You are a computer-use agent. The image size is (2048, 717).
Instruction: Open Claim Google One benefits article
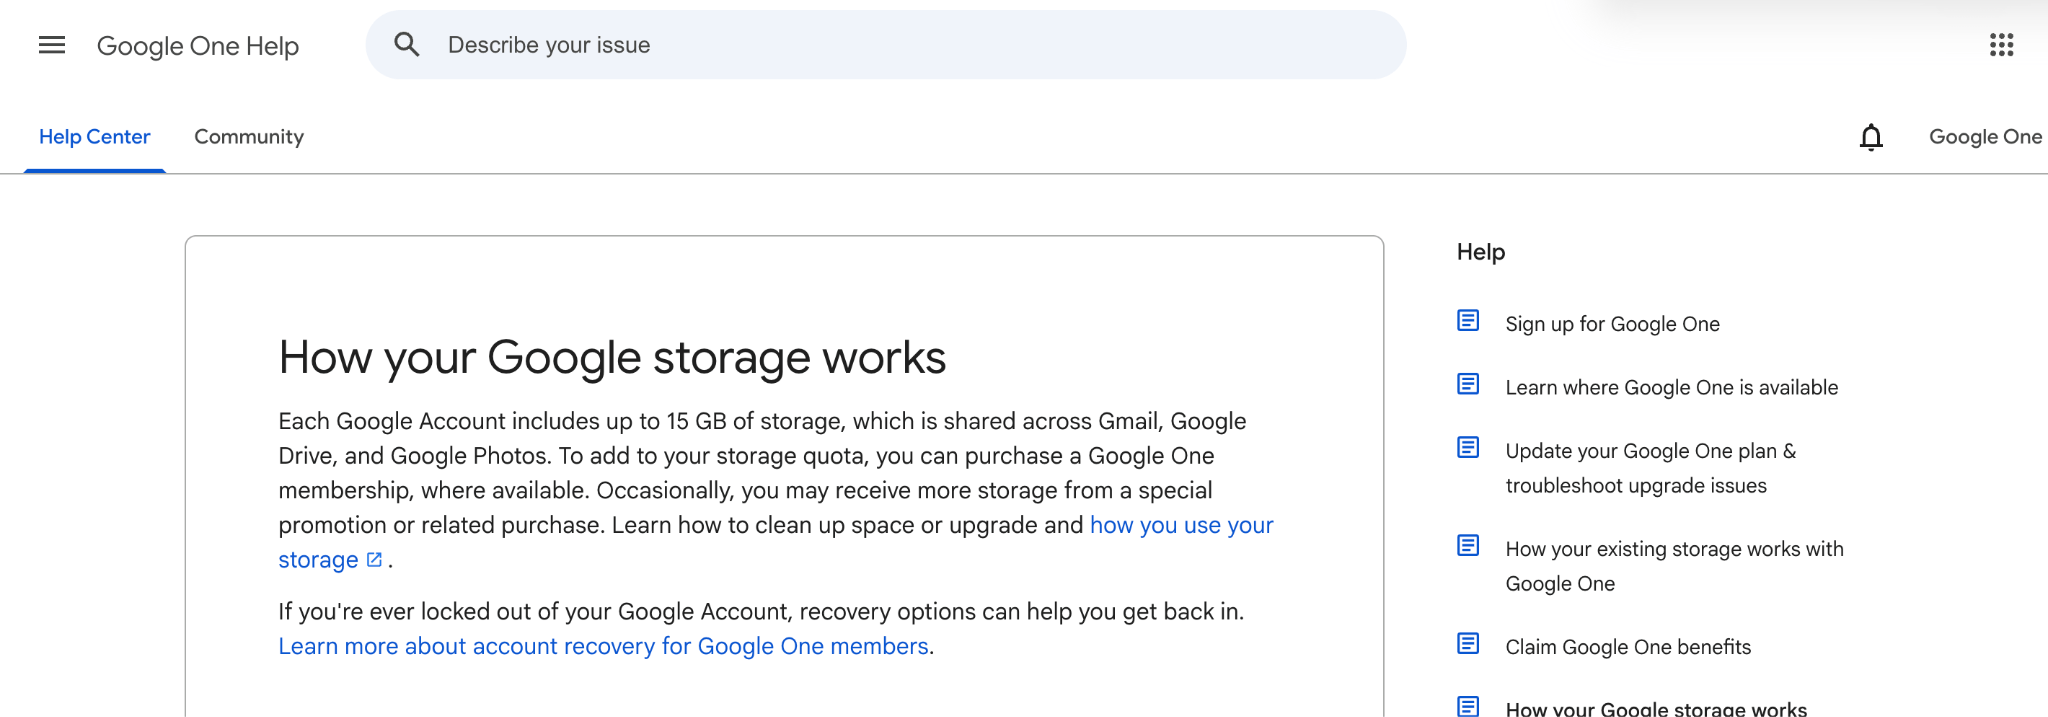[x=1628, y=647]
